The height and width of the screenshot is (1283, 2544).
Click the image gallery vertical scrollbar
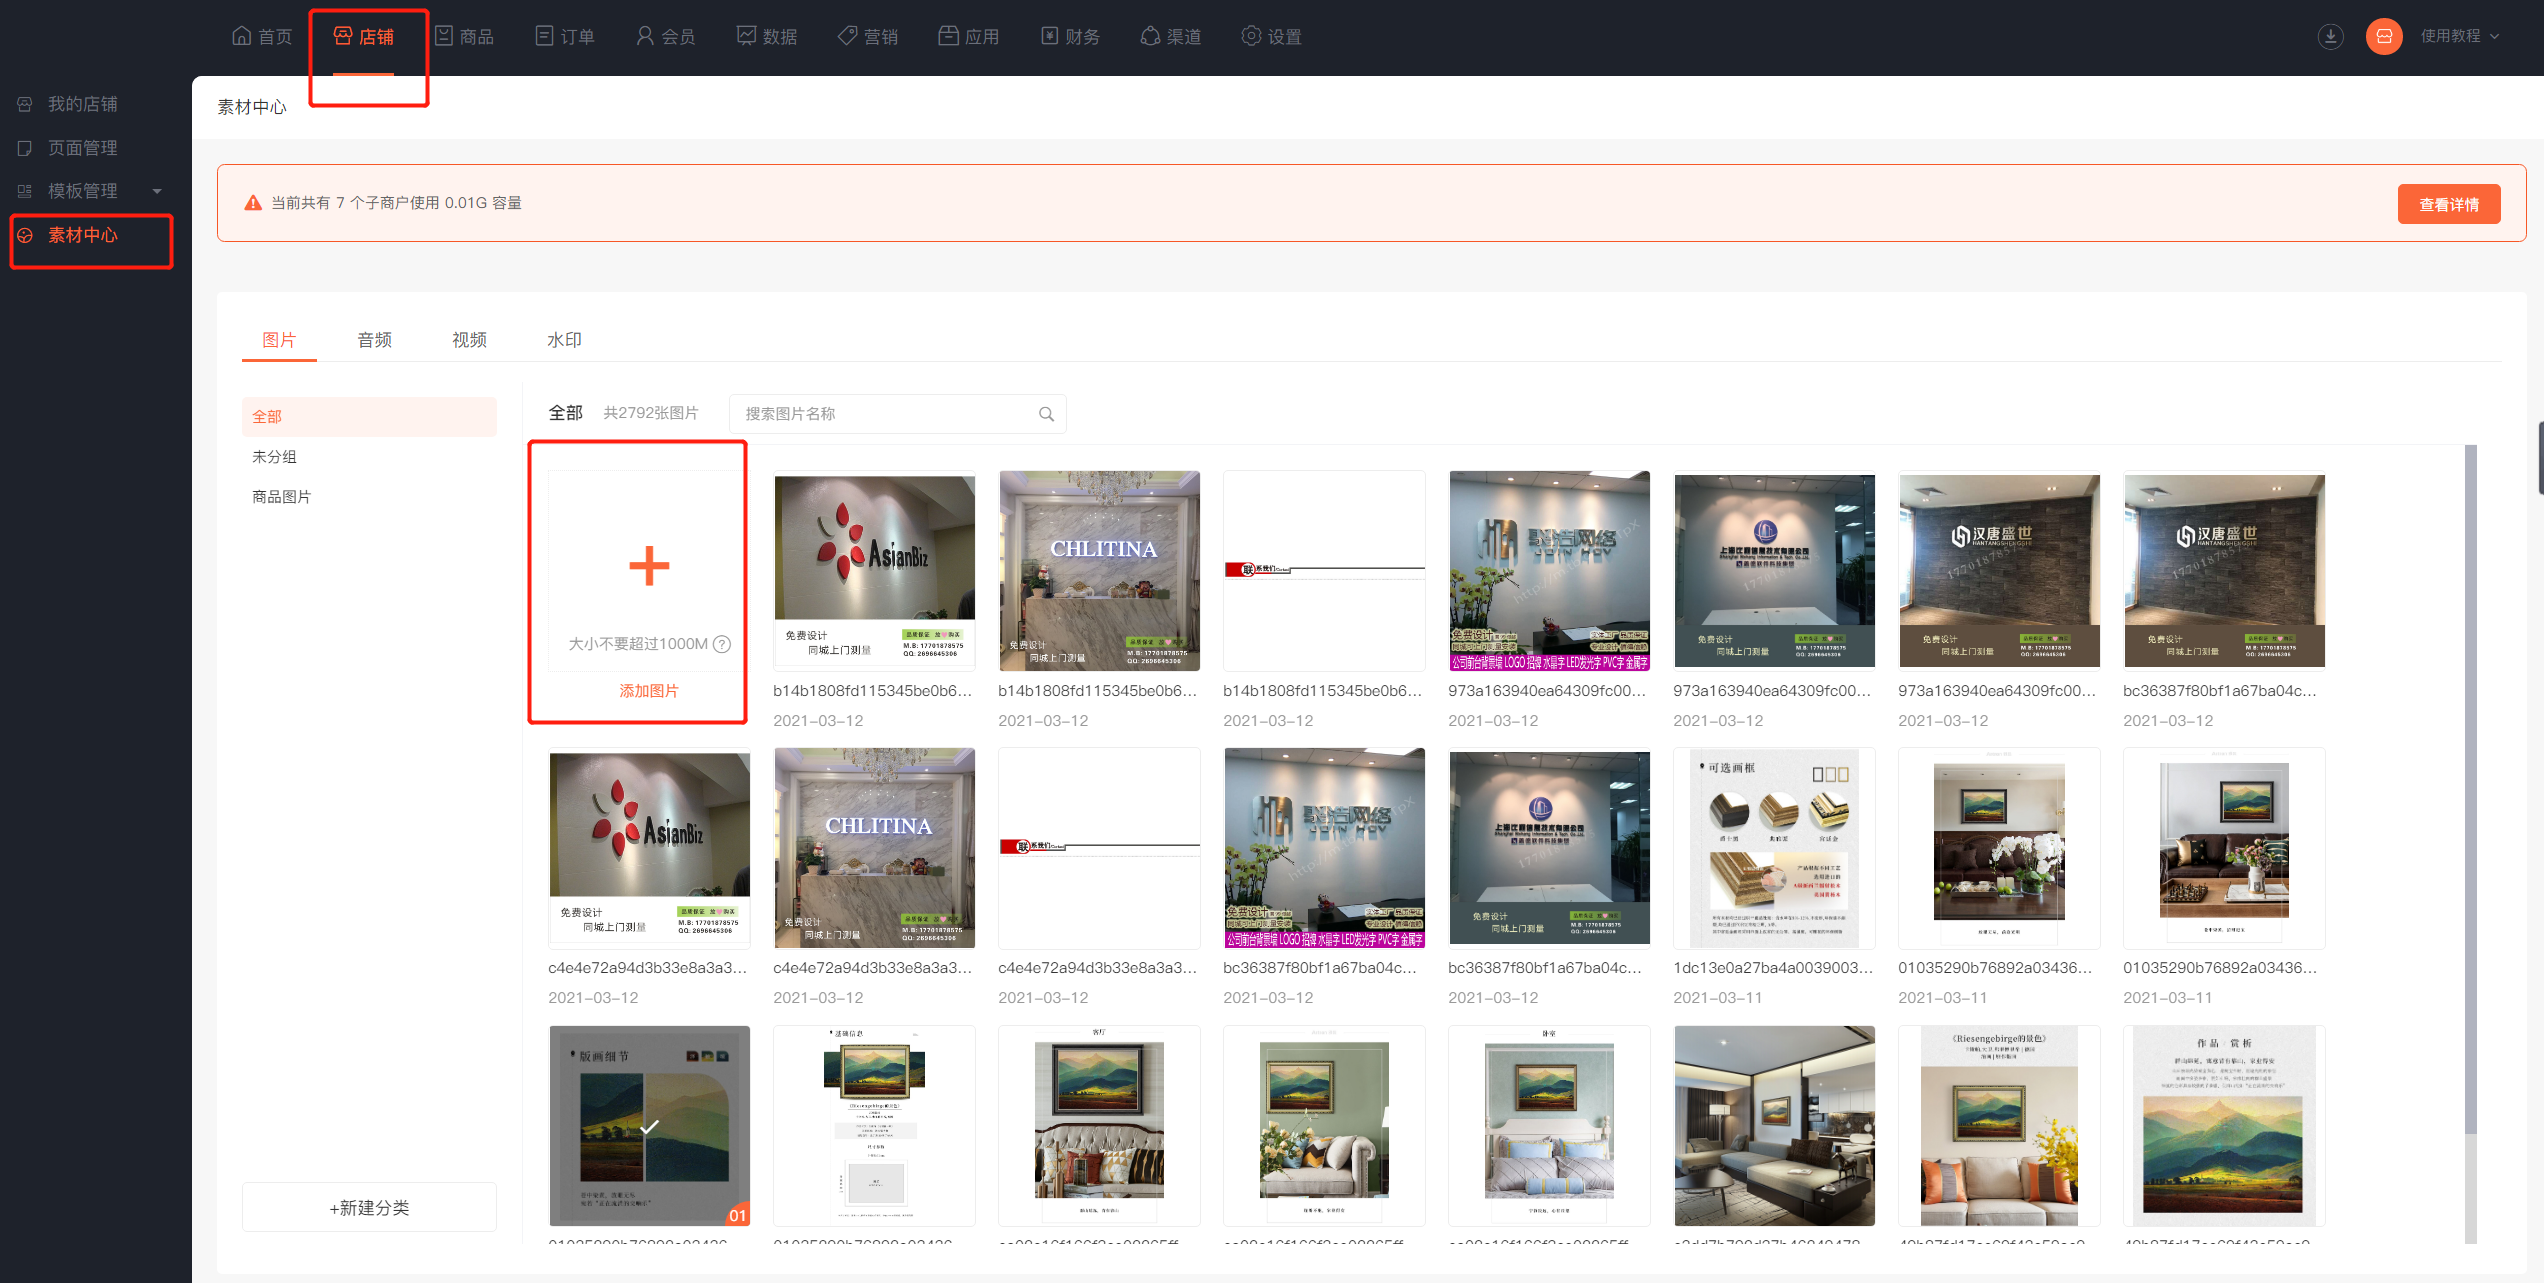(2470, 790)
